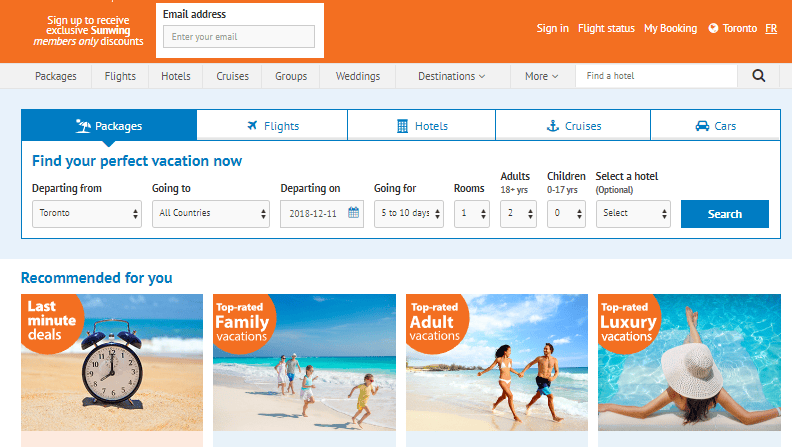Click the airplane icon on the Flights tab
The width and height of the screenshot is (792, 447).
click(252, 125)
